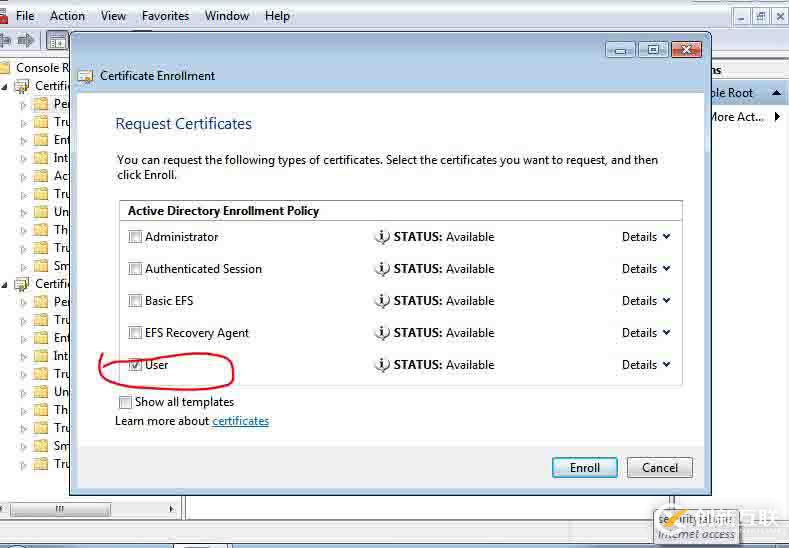The height and width of the screenshot is (548, 789).
Task: Minimize the console window
Action: (x=740, y=18)
